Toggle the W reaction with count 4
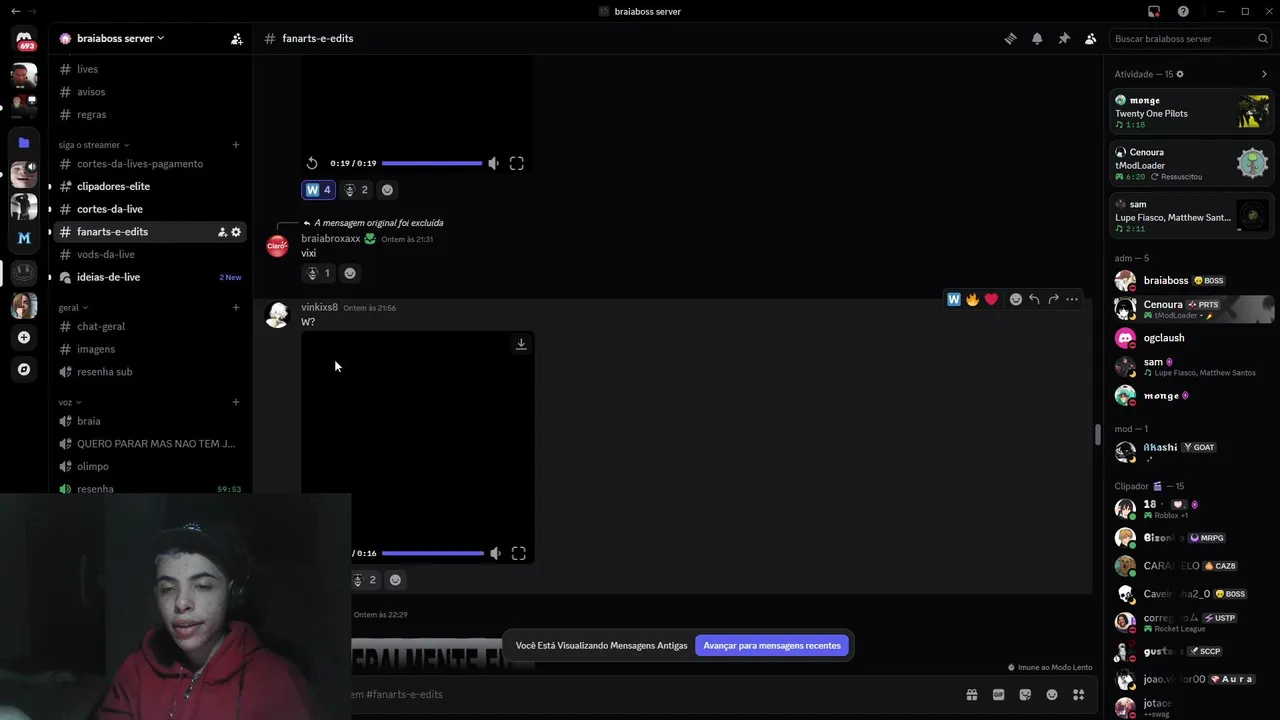Image resolution: width=1280 pixels, height=720 pixels. point(318,190)
